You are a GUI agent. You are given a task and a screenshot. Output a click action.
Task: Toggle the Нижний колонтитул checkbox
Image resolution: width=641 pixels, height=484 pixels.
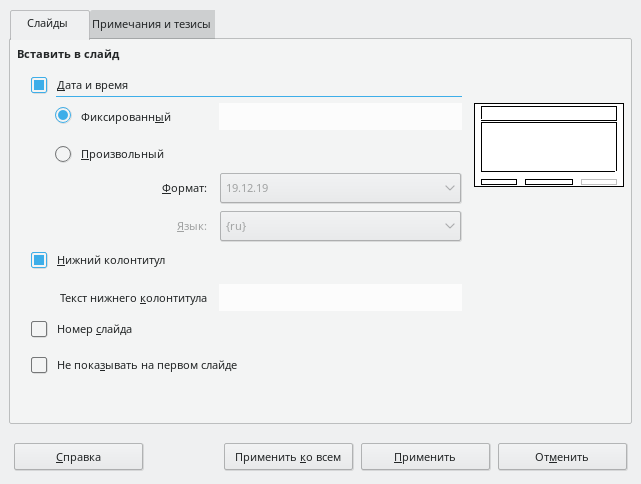(39, 260)
